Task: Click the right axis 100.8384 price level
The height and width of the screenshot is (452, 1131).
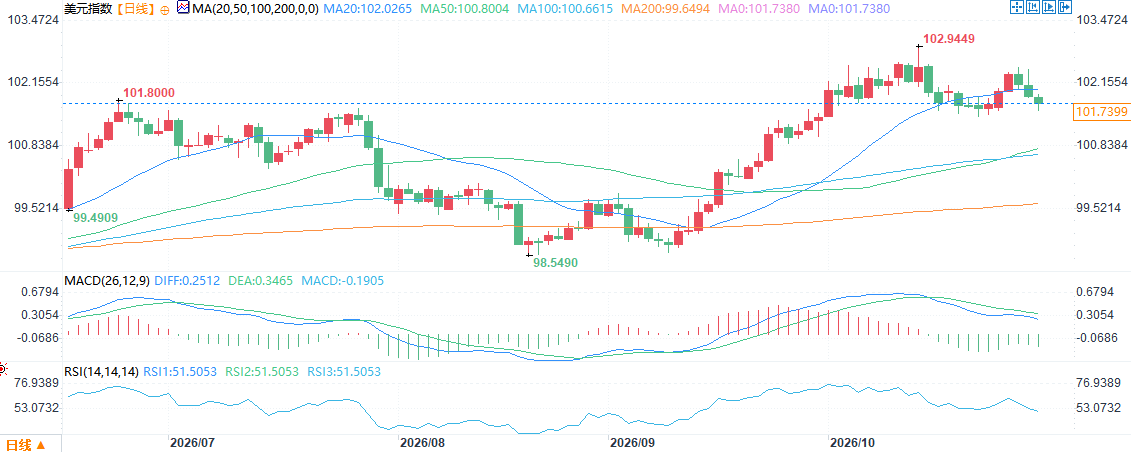Action: pyautogui.click(x=1101, y=145)
